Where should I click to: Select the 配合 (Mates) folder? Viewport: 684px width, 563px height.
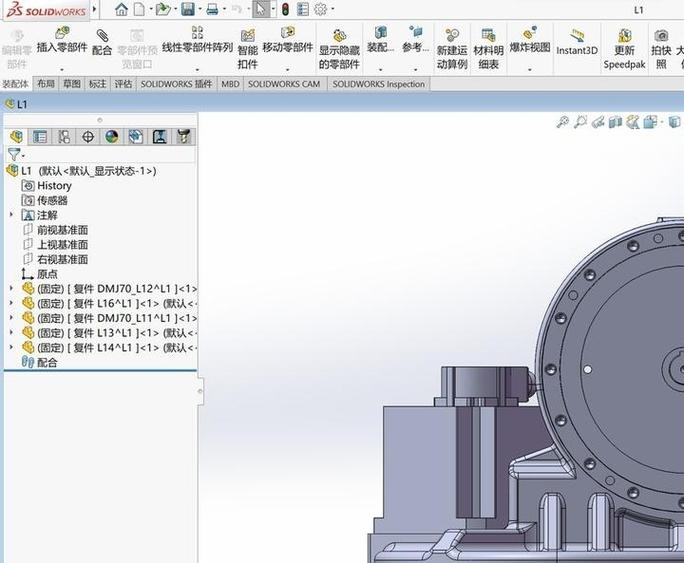(39, 362)
